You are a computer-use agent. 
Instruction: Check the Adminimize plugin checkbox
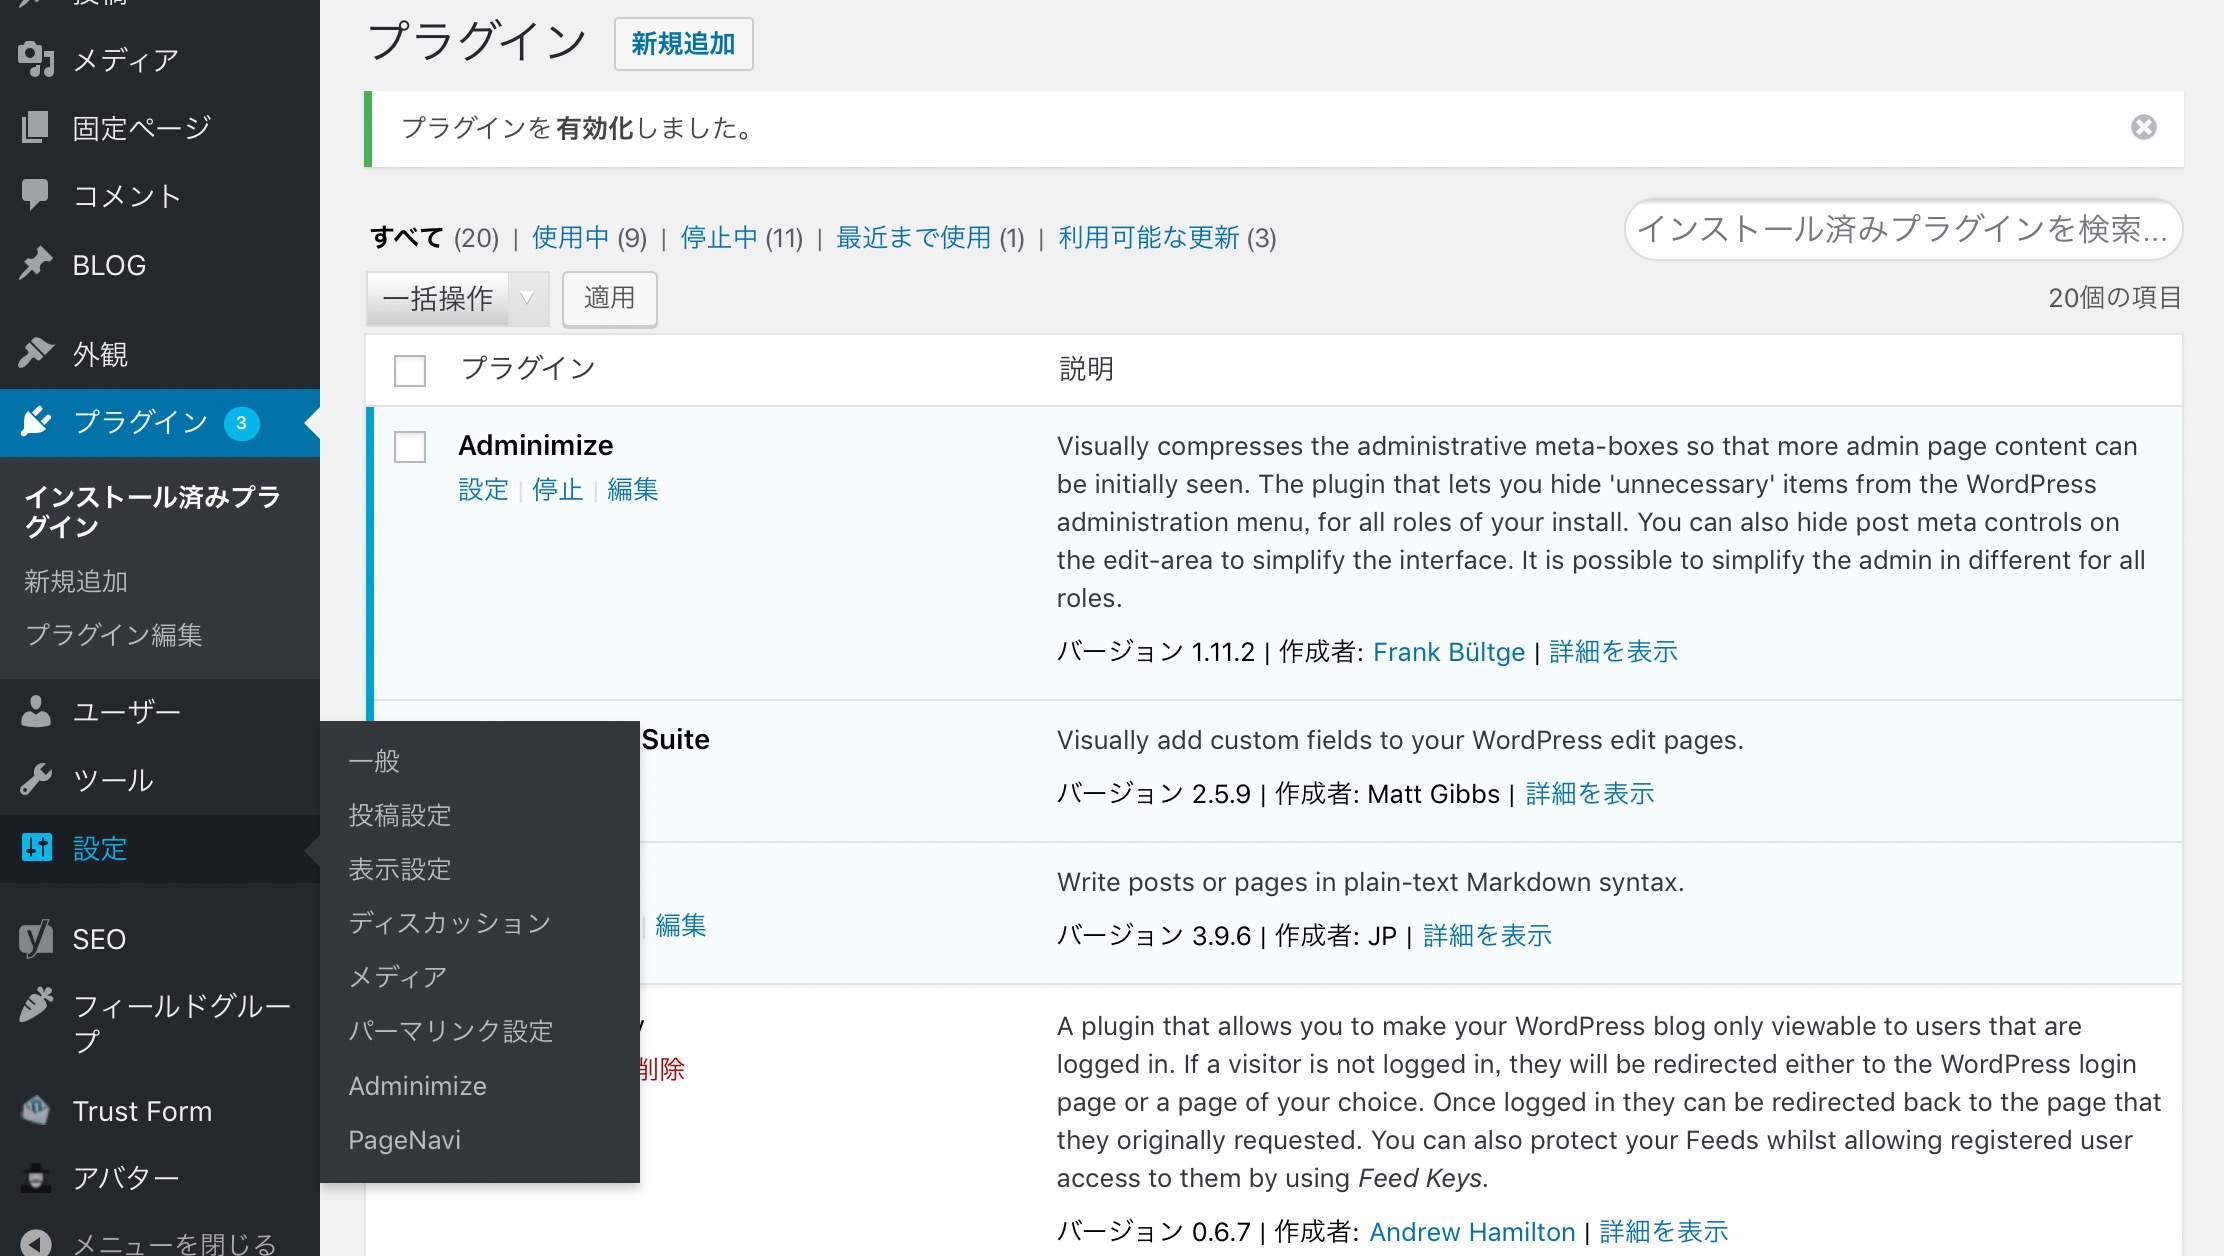pyautogui.click(x=410, y=446)
